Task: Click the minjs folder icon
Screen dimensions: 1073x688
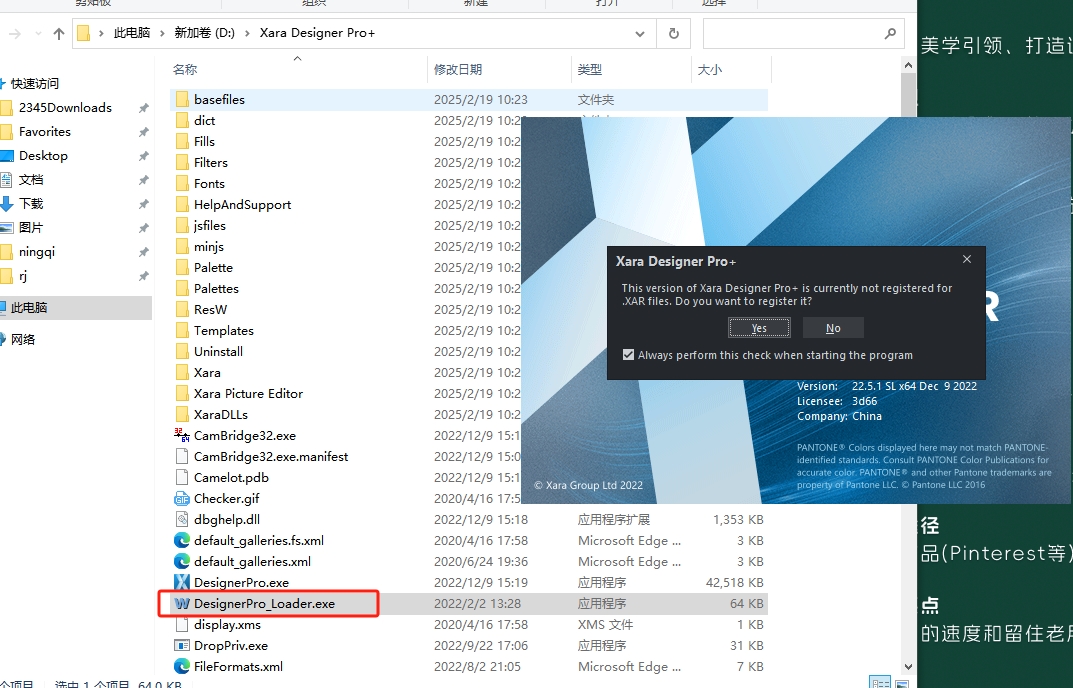Action: pyautogui.click(x=182, y=246)
